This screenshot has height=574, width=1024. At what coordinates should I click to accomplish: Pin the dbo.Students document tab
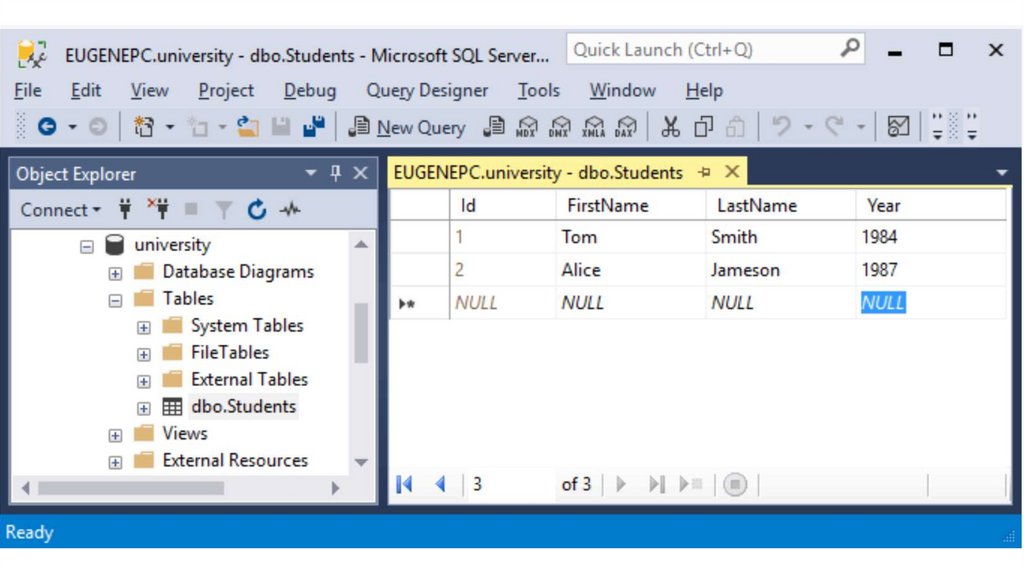point(704,172)
